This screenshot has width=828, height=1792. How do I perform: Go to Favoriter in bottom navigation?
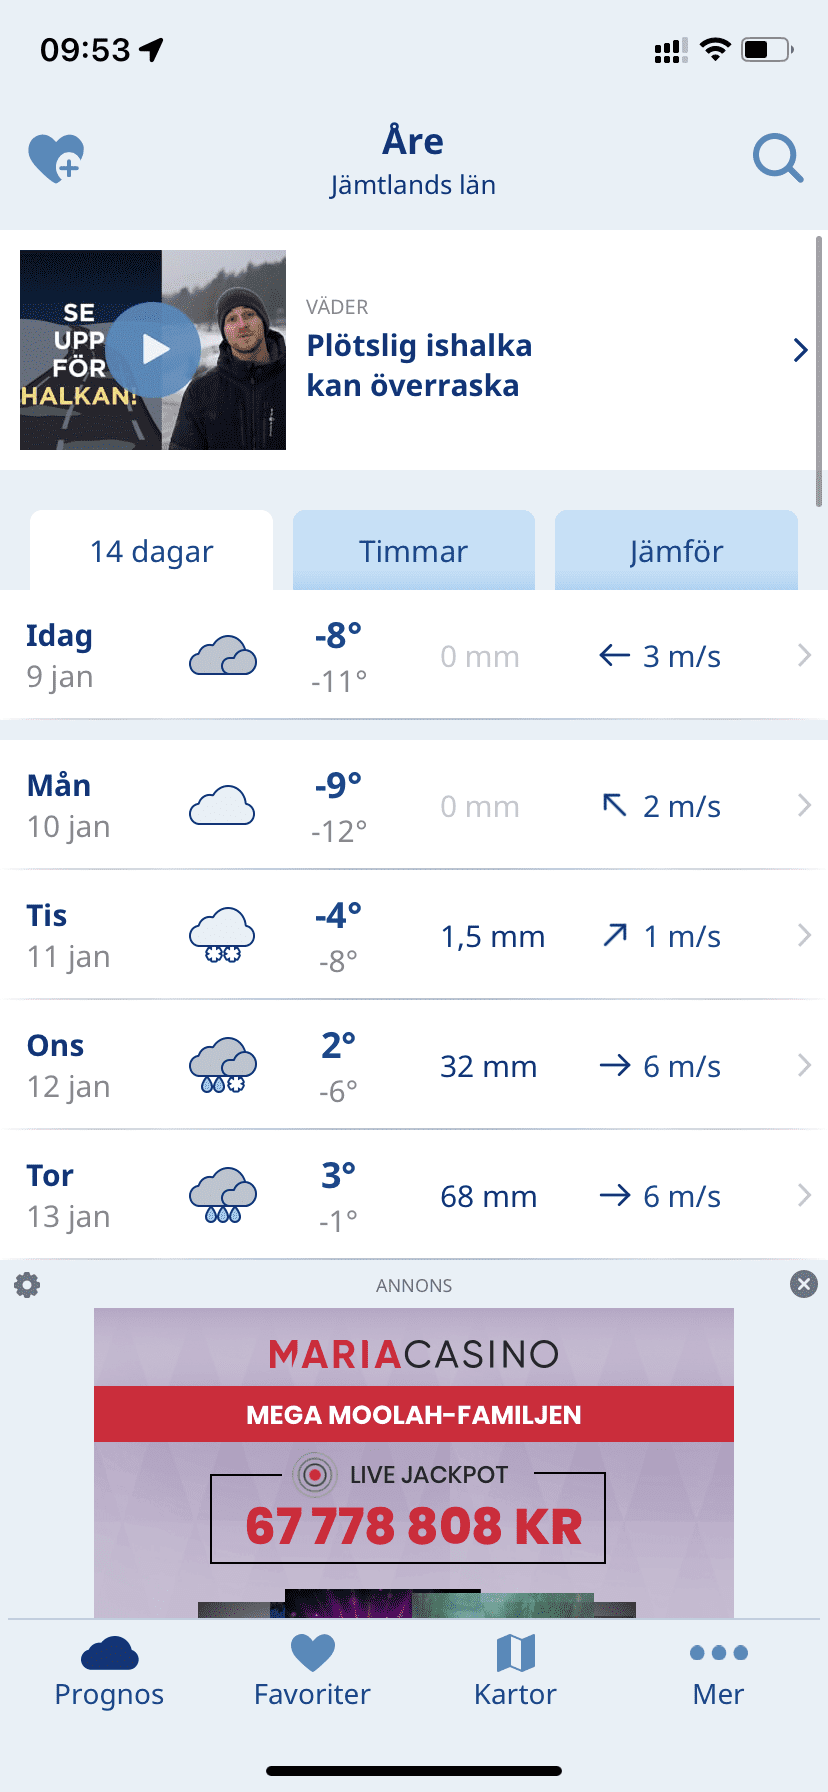(x=312, y=1672)
